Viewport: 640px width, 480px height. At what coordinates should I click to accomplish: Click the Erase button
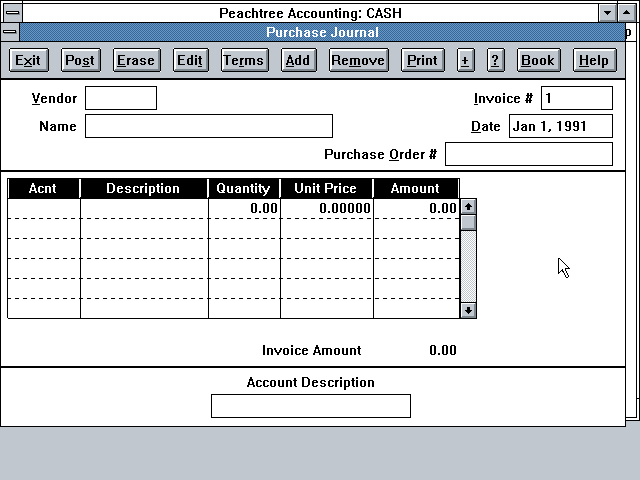[136, 60]
